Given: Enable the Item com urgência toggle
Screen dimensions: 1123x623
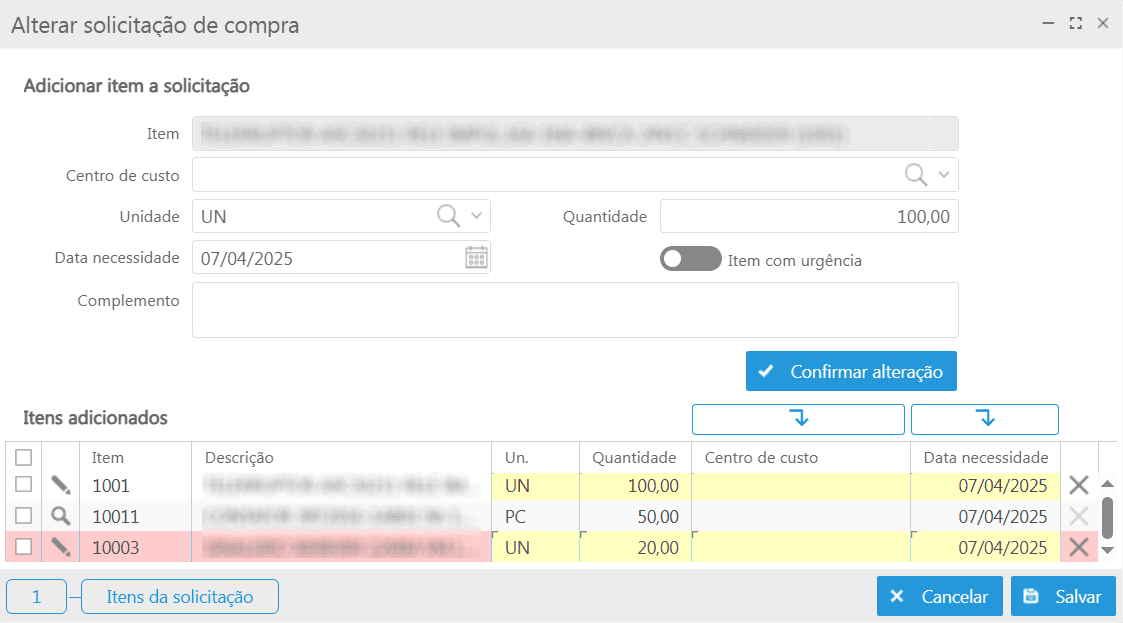Looking at the screenshot, I should [689, 258].
